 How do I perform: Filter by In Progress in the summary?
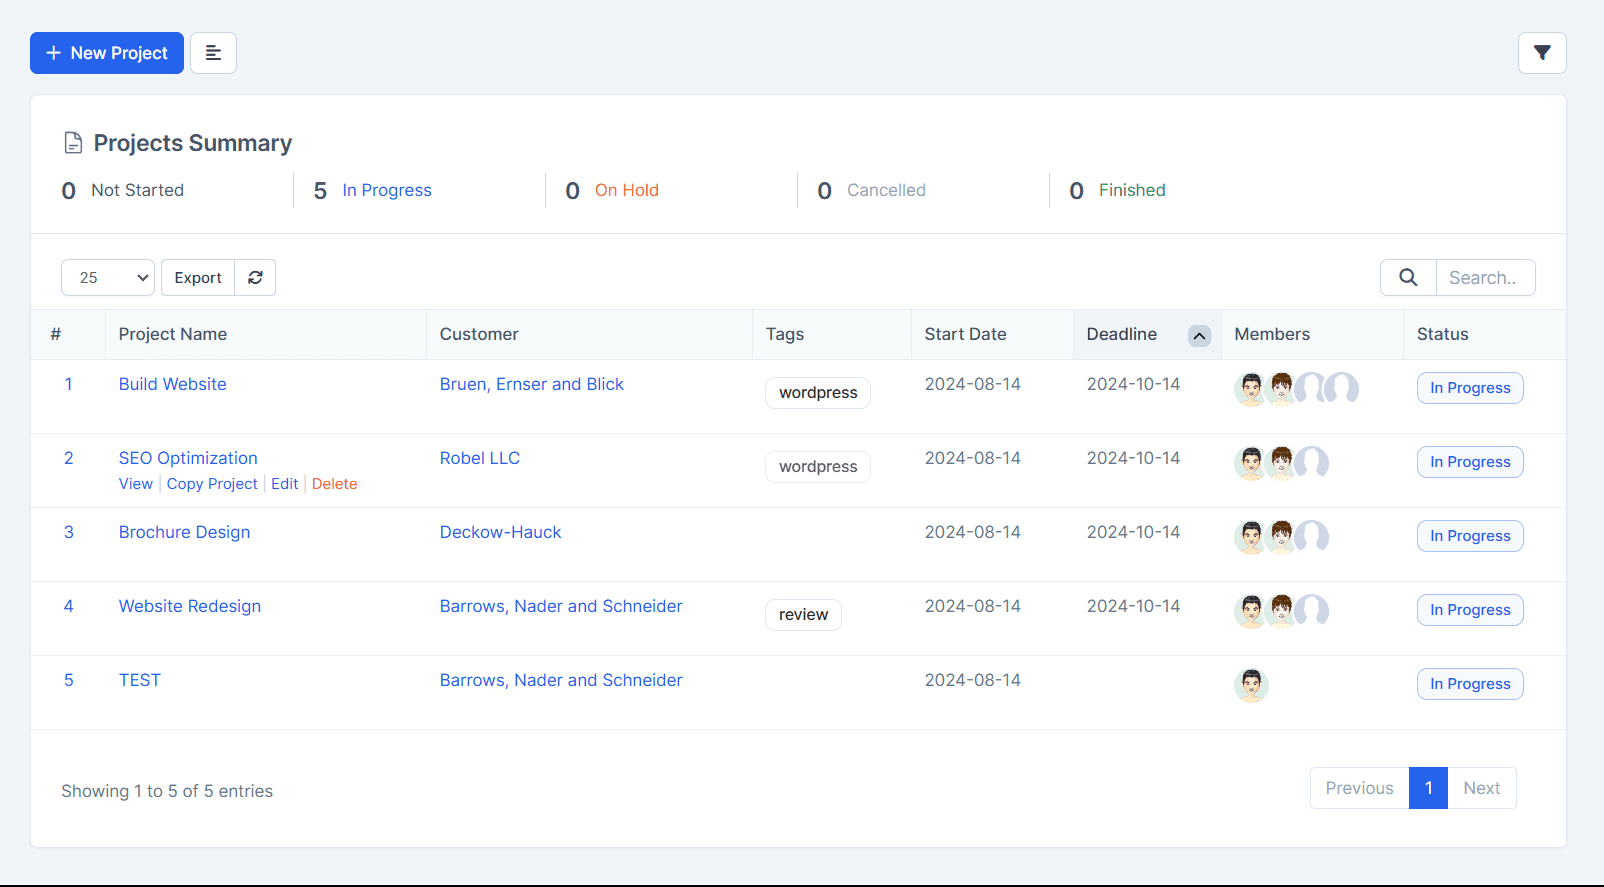point(387,190)
